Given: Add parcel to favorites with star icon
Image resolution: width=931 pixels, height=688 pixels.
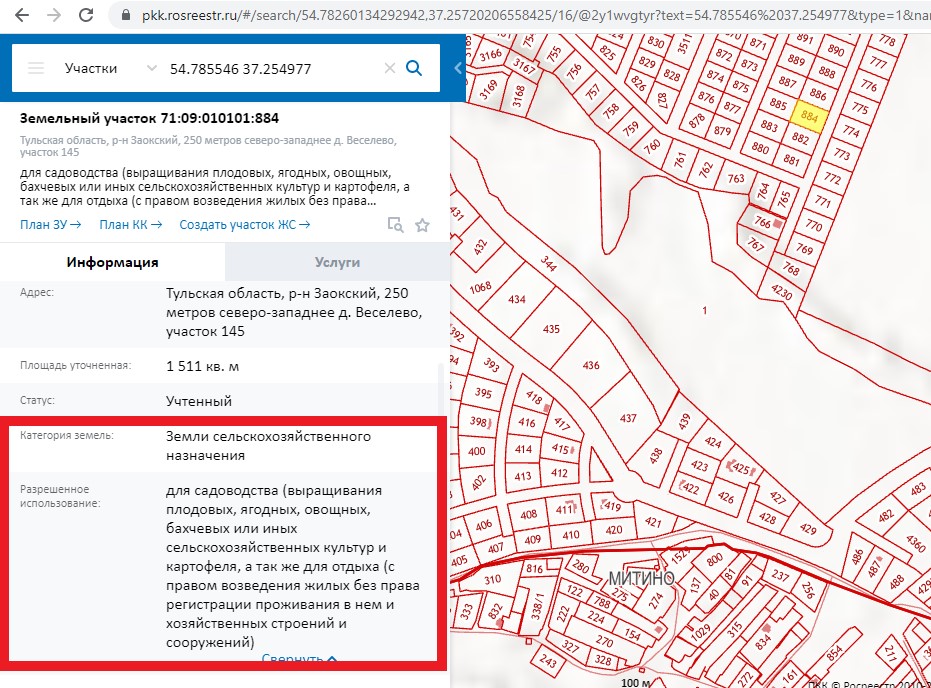Looking at the screenshot, I should [422, 225].
